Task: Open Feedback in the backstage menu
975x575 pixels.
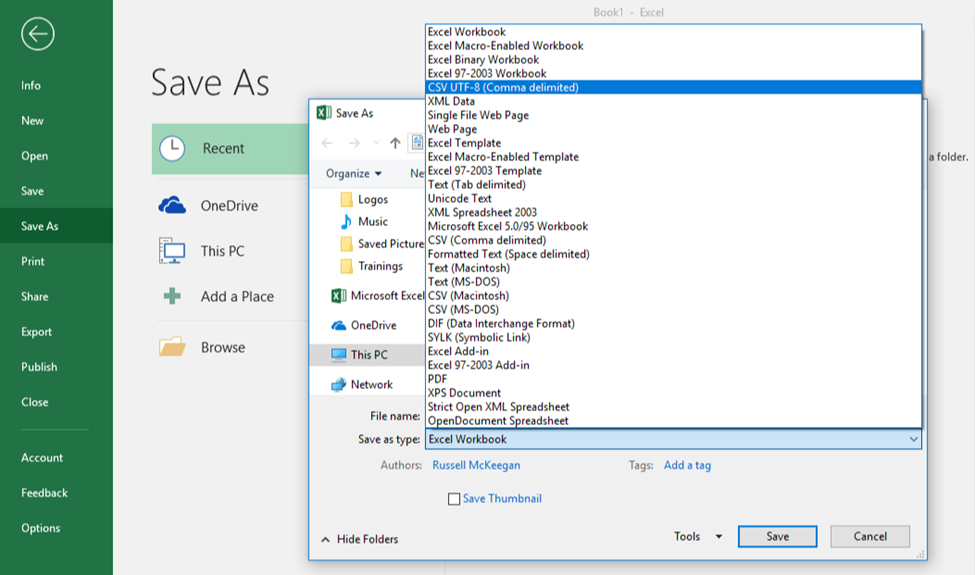Action: pos(56,493)
